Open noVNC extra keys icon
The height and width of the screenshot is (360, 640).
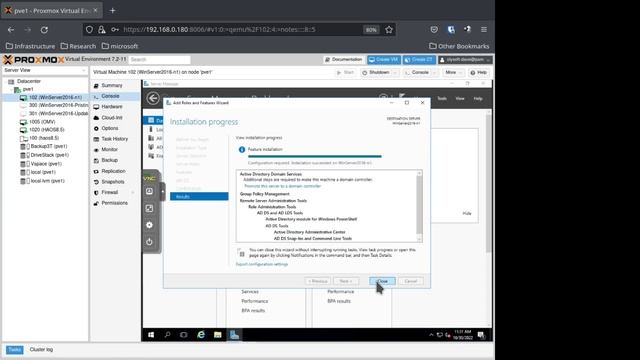click(x=149, y=191)
